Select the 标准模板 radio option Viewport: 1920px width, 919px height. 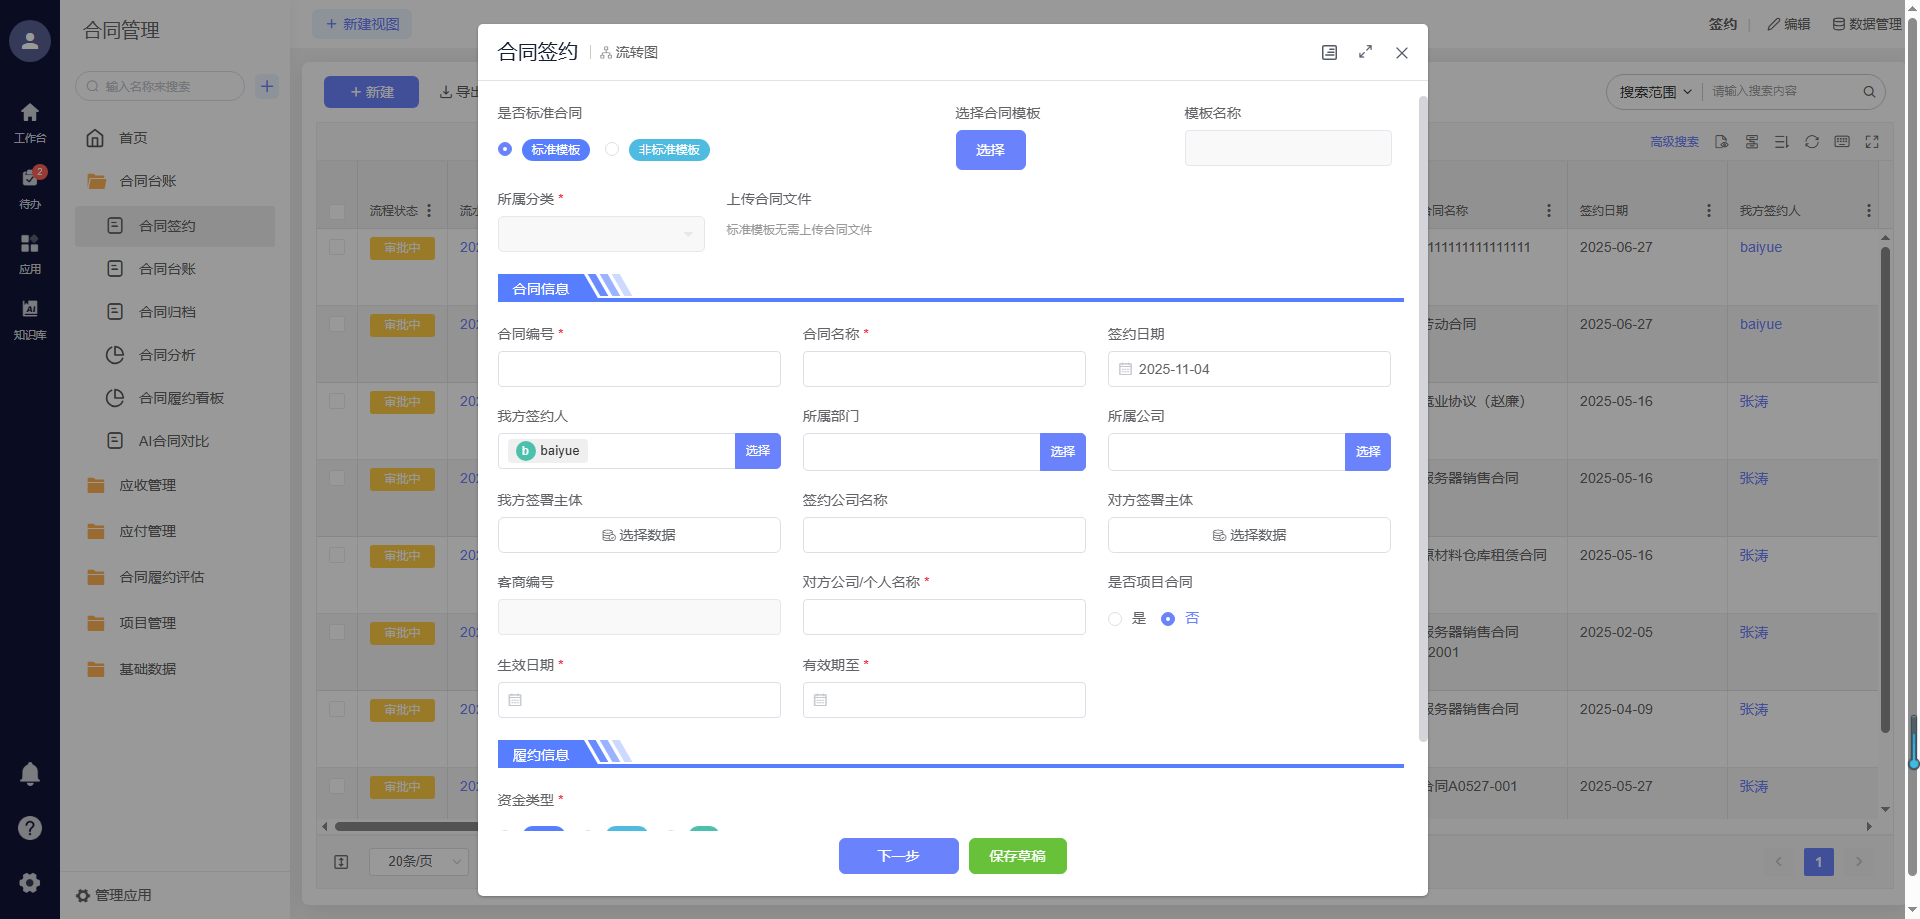[x=505, y=150]
